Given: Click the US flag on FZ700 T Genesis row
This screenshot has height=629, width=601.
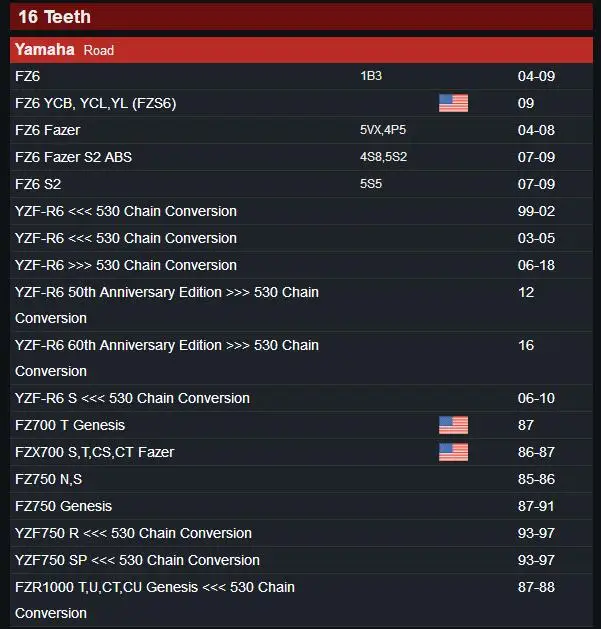Looking at the screenshot, I should pyautogui.click(x=453, y=425).
